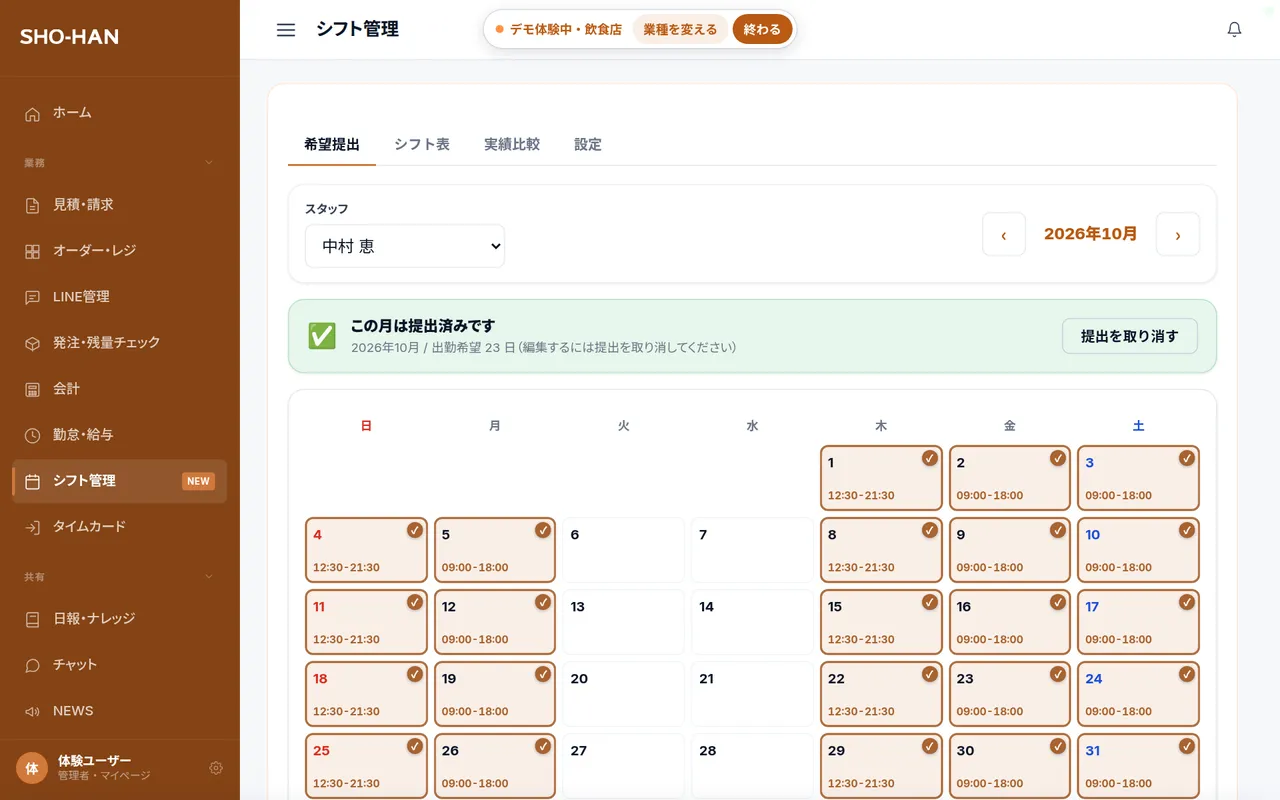The height and width of the screenshot is (800, 1280).
Task: Open the スタッフ dropdown showing 中村 恵
Action: (405, 246)
